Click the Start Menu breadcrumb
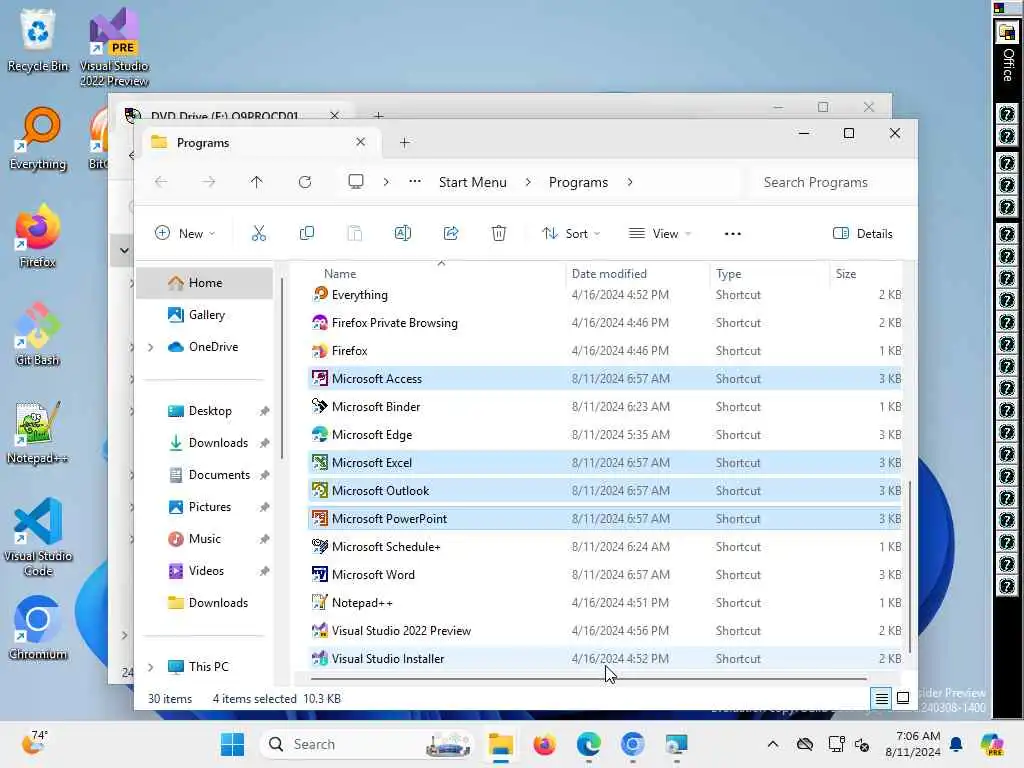This screenshot has width=1024, height=768. (x=473, y=182)
